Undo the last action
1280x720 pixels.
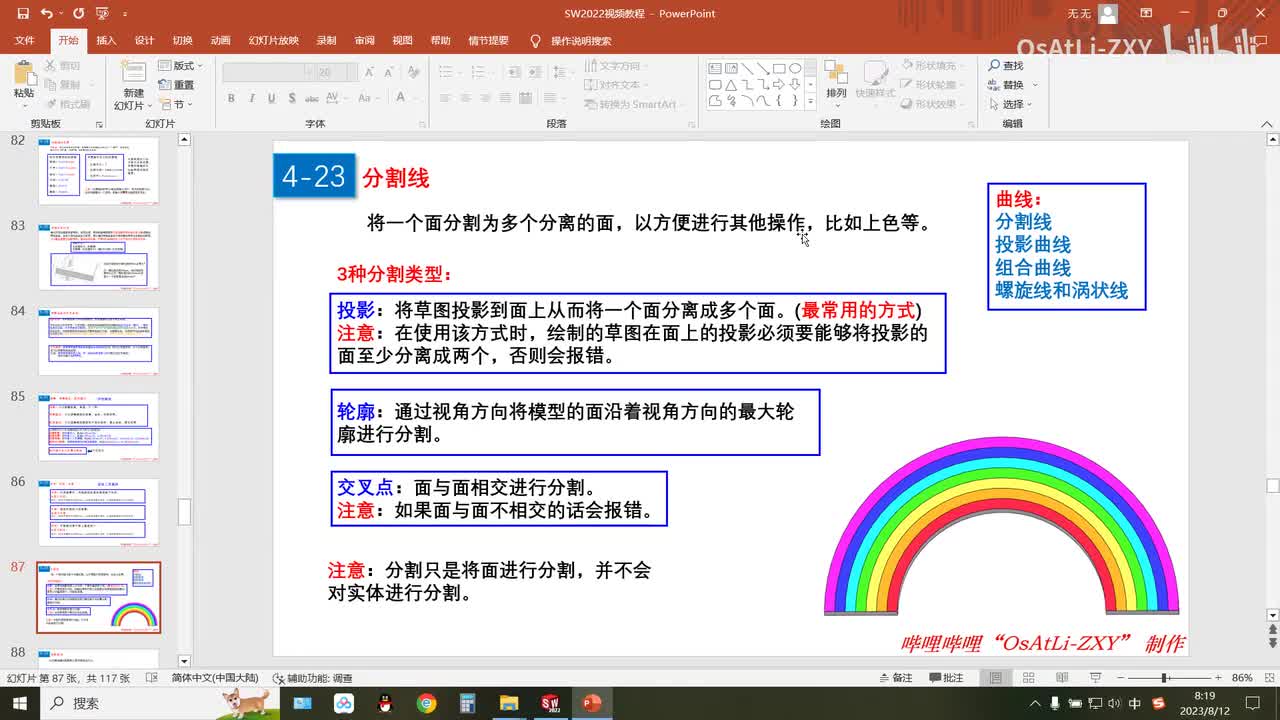click(x=47, y=14)
